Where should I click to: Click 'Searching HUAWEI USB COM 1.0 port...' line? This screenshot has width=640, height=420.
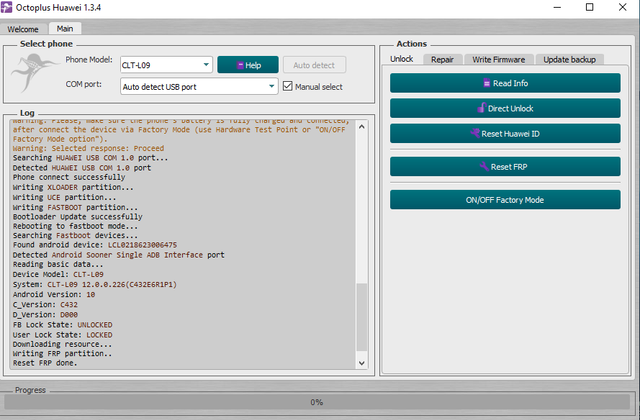pyautogui.click(x=90, y=158)
